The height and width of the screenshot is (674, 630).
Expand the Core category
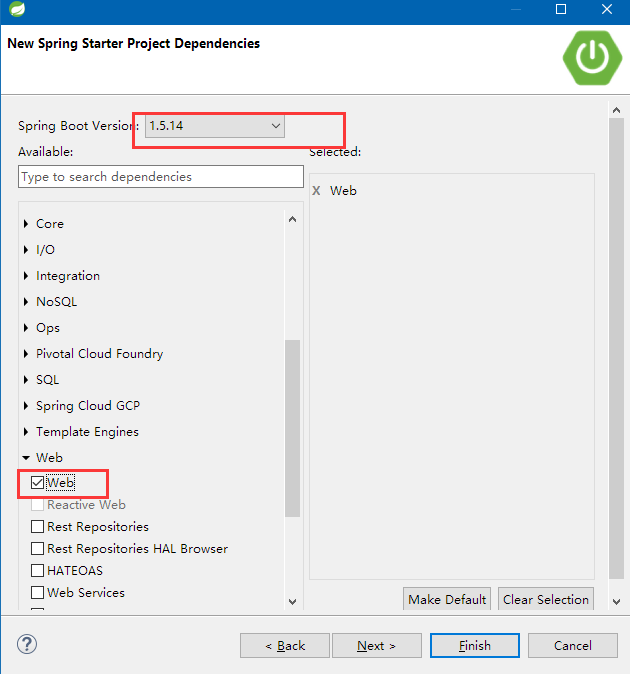[x=26, y=224]
